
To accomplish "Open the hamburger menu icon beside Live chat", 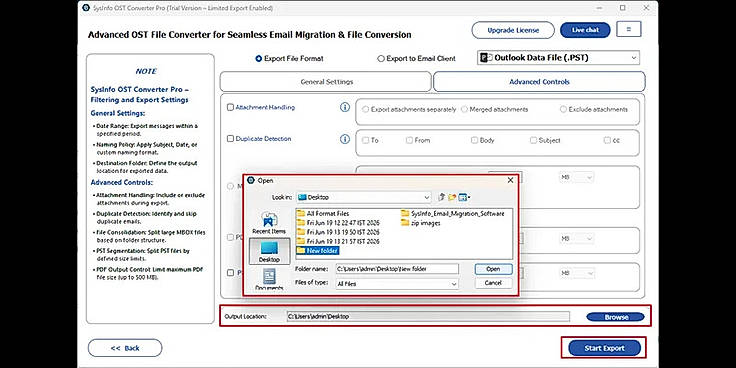I will tap(629, 30).
